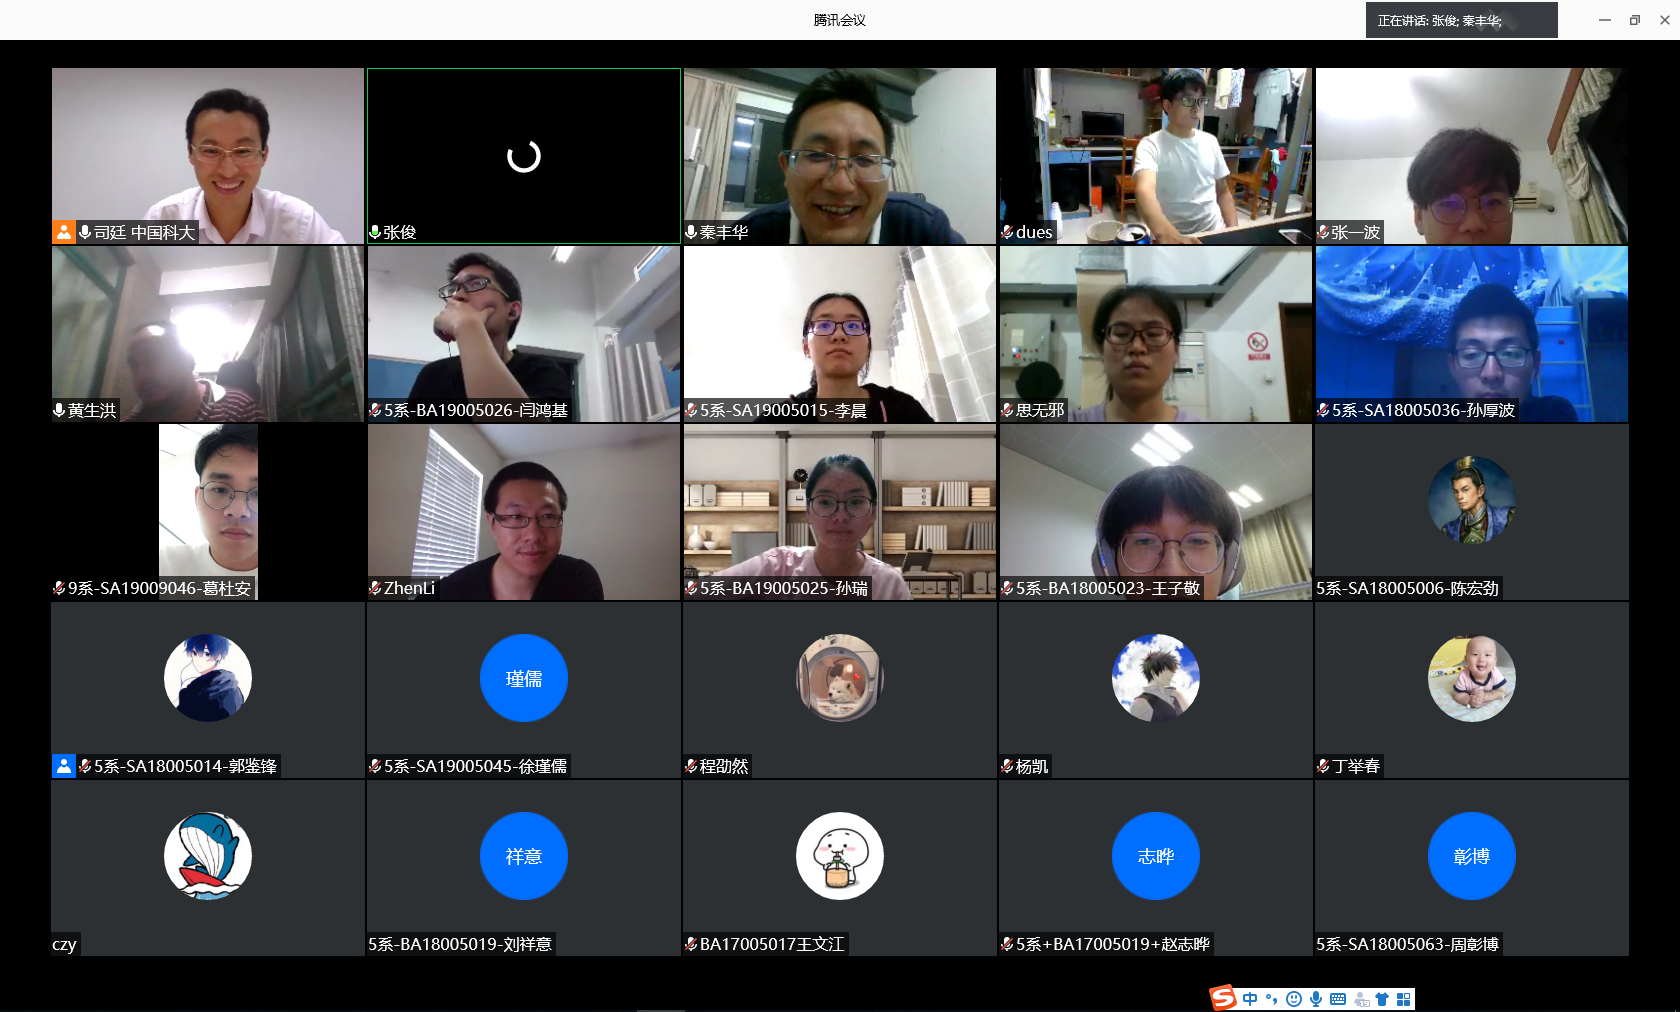
Task: Click the muted mic icon beside 杨凯
Action: click(1007, 766)
